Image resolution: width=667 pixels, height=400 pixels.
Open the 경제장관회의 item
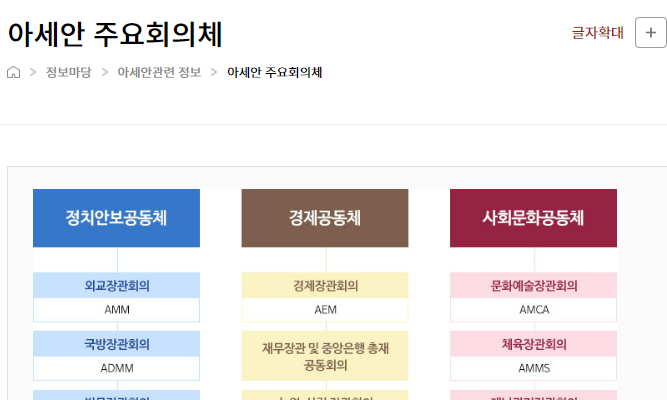point(325,285)
